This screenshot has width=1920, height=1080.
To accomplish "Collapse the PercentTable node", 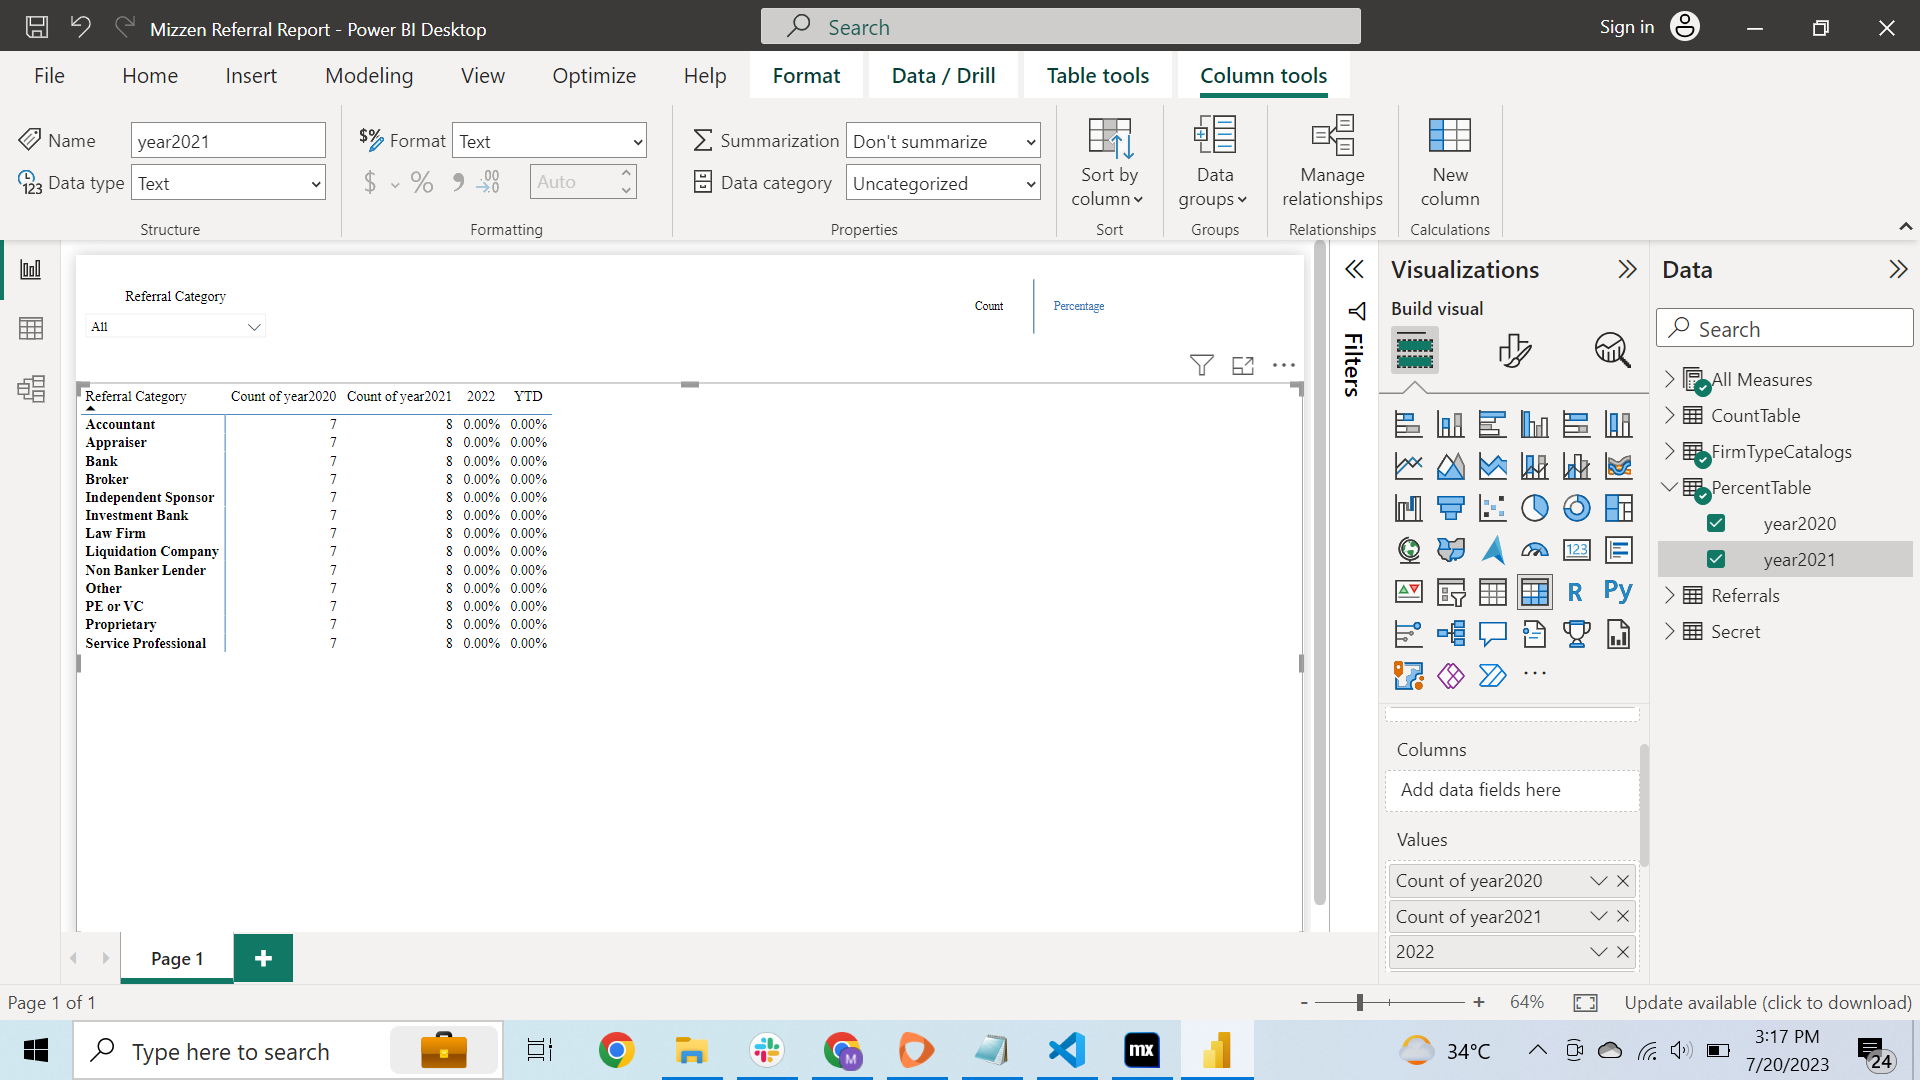I will 1669,487.
